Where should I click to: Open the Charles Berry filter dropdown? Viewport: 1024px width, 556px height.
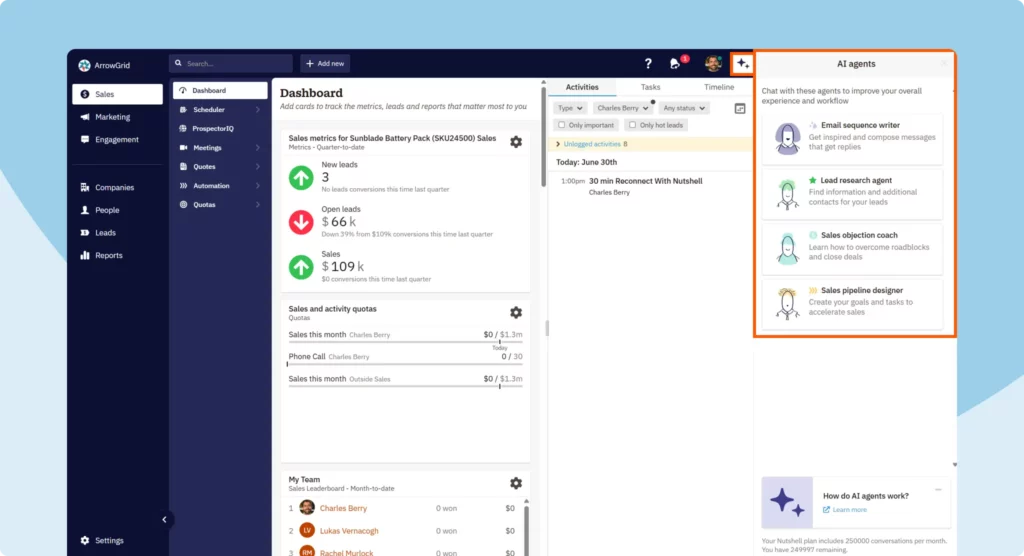click(x=621, y=108)
